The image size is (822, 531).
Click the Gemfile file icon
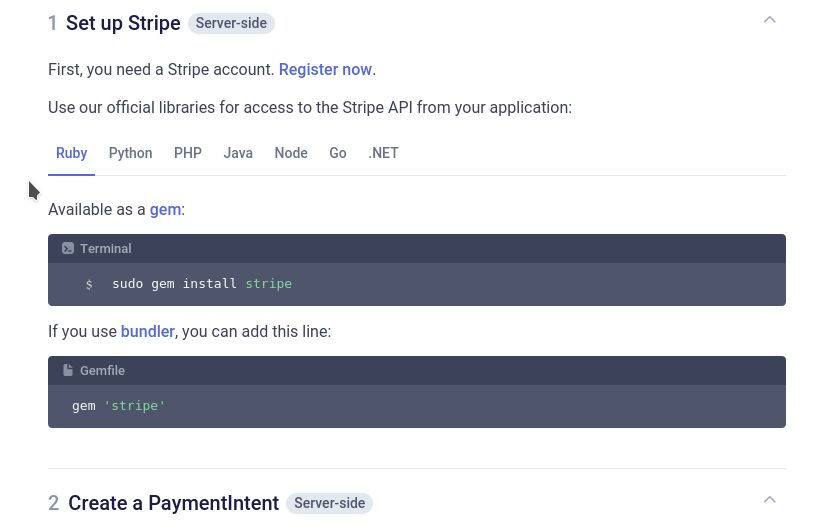click(68, 370)
